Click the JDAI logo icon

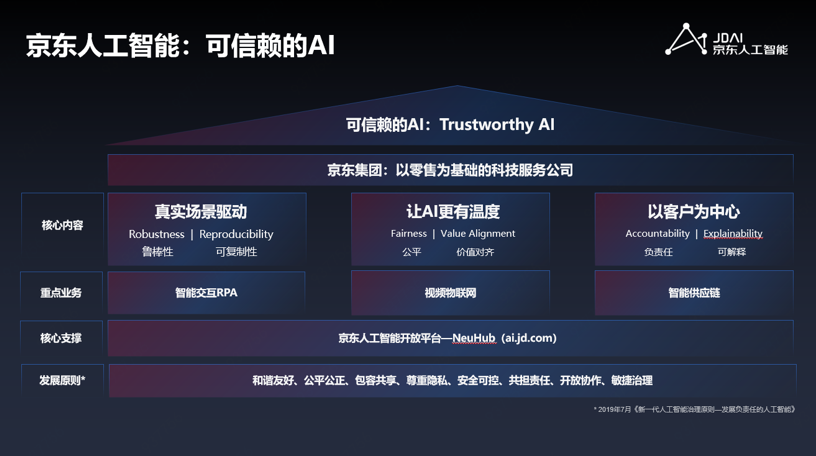click(686, 39)
